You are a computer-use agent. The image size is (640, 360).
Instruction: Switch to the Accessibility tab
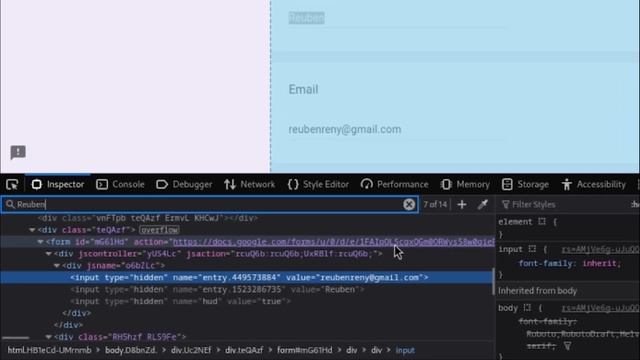[593, 184]
